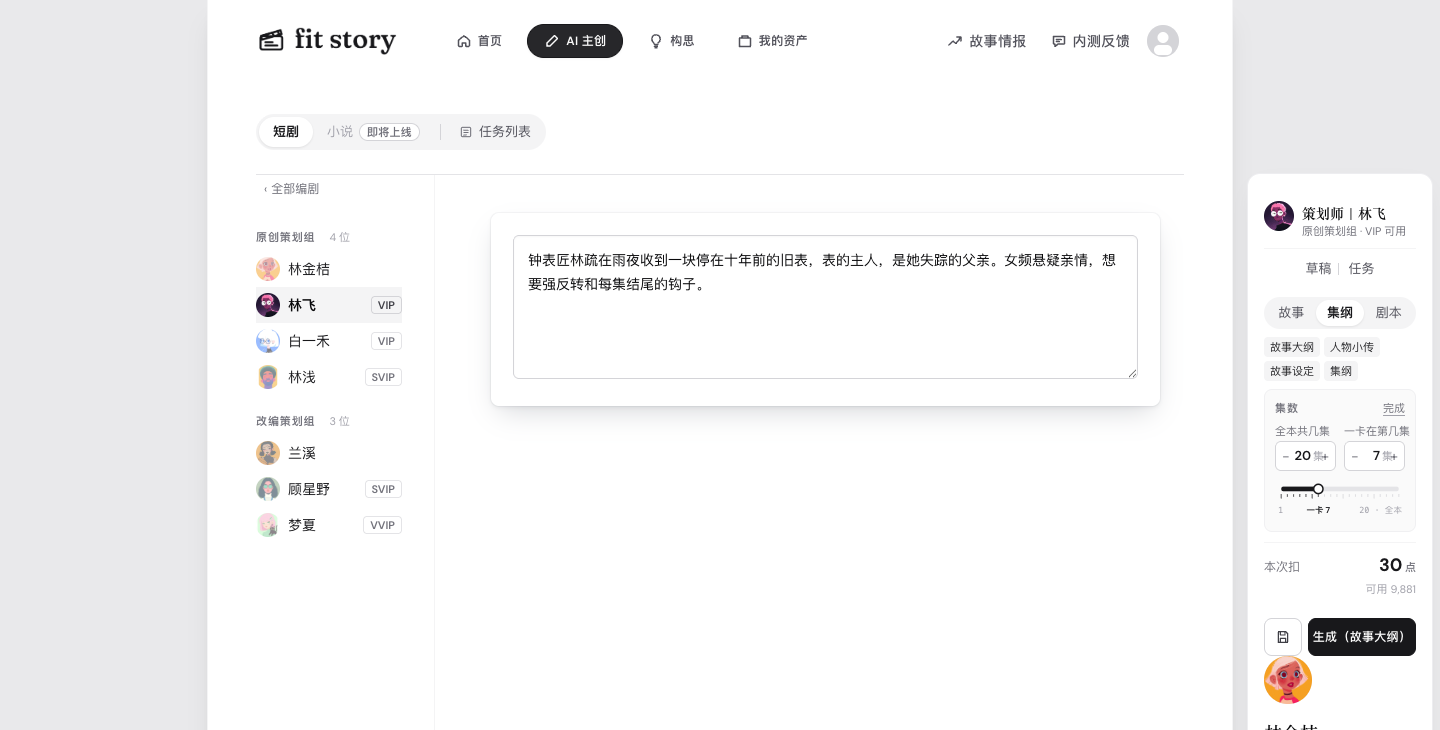Click 完成 link in 集数 card
The width and height of the screenshot is (1440, 730).
pyautogui.click(x=1394, y=408)
